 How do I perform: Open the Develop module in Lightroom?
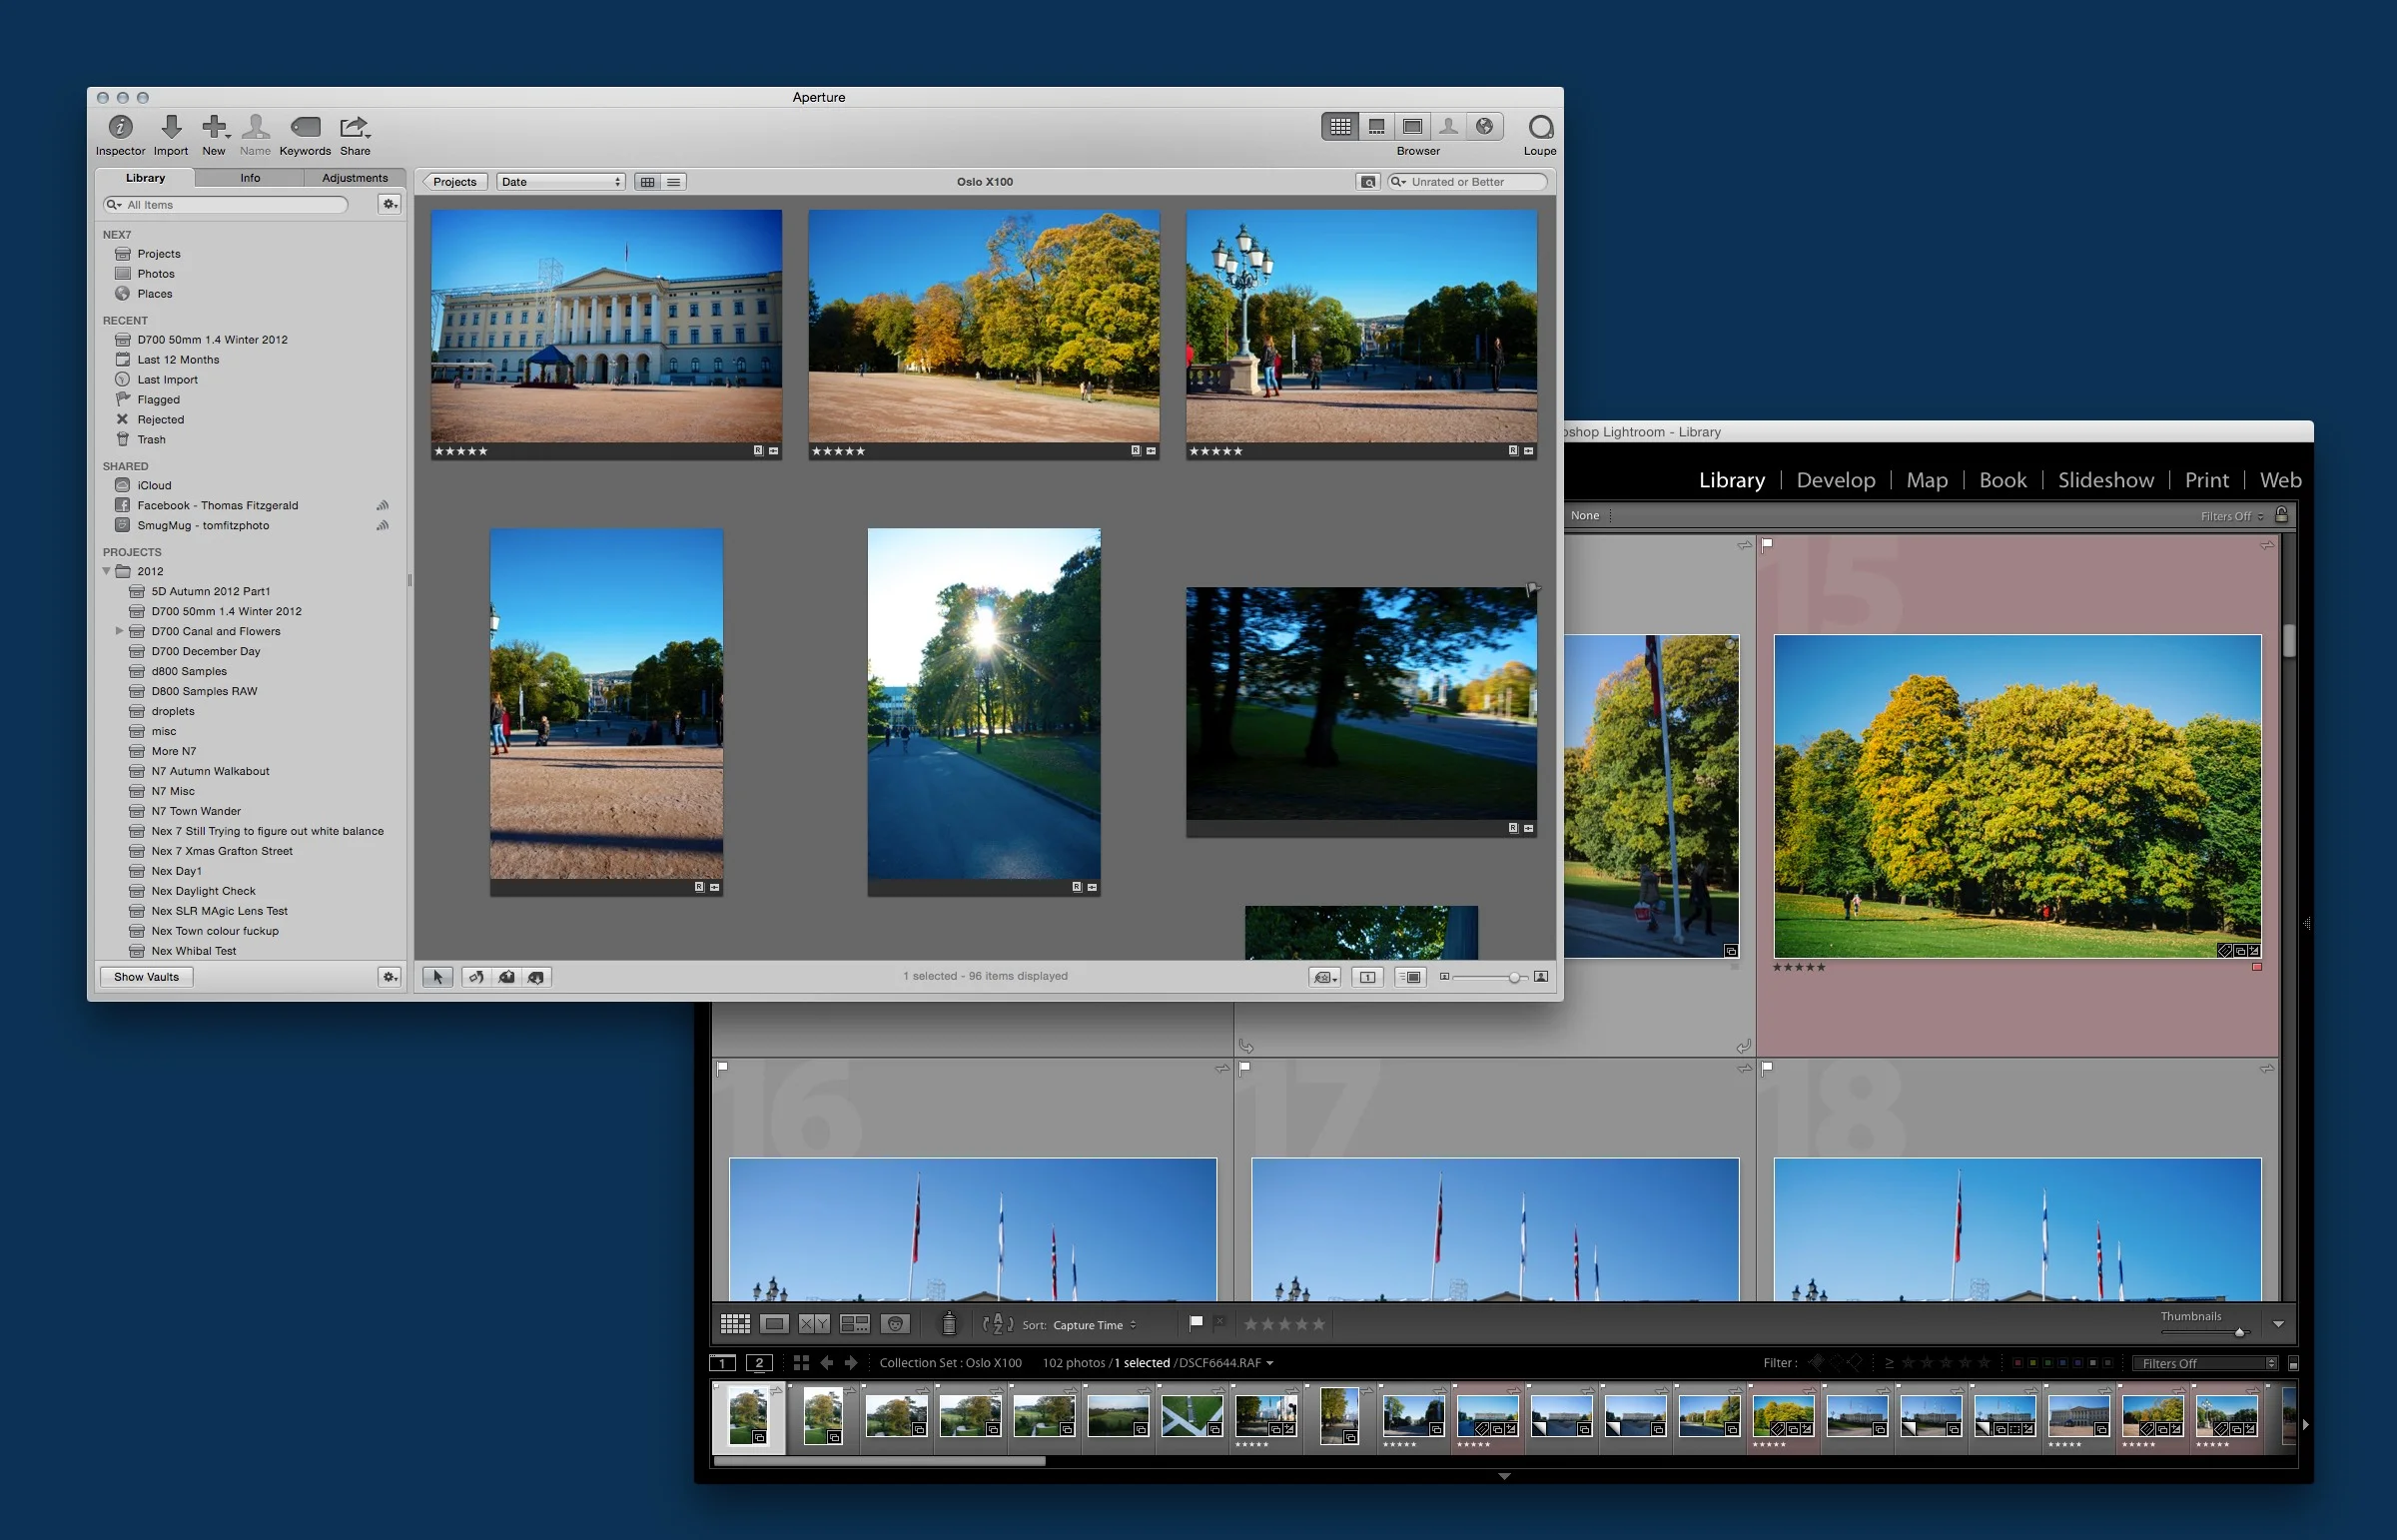point(1835,480)
